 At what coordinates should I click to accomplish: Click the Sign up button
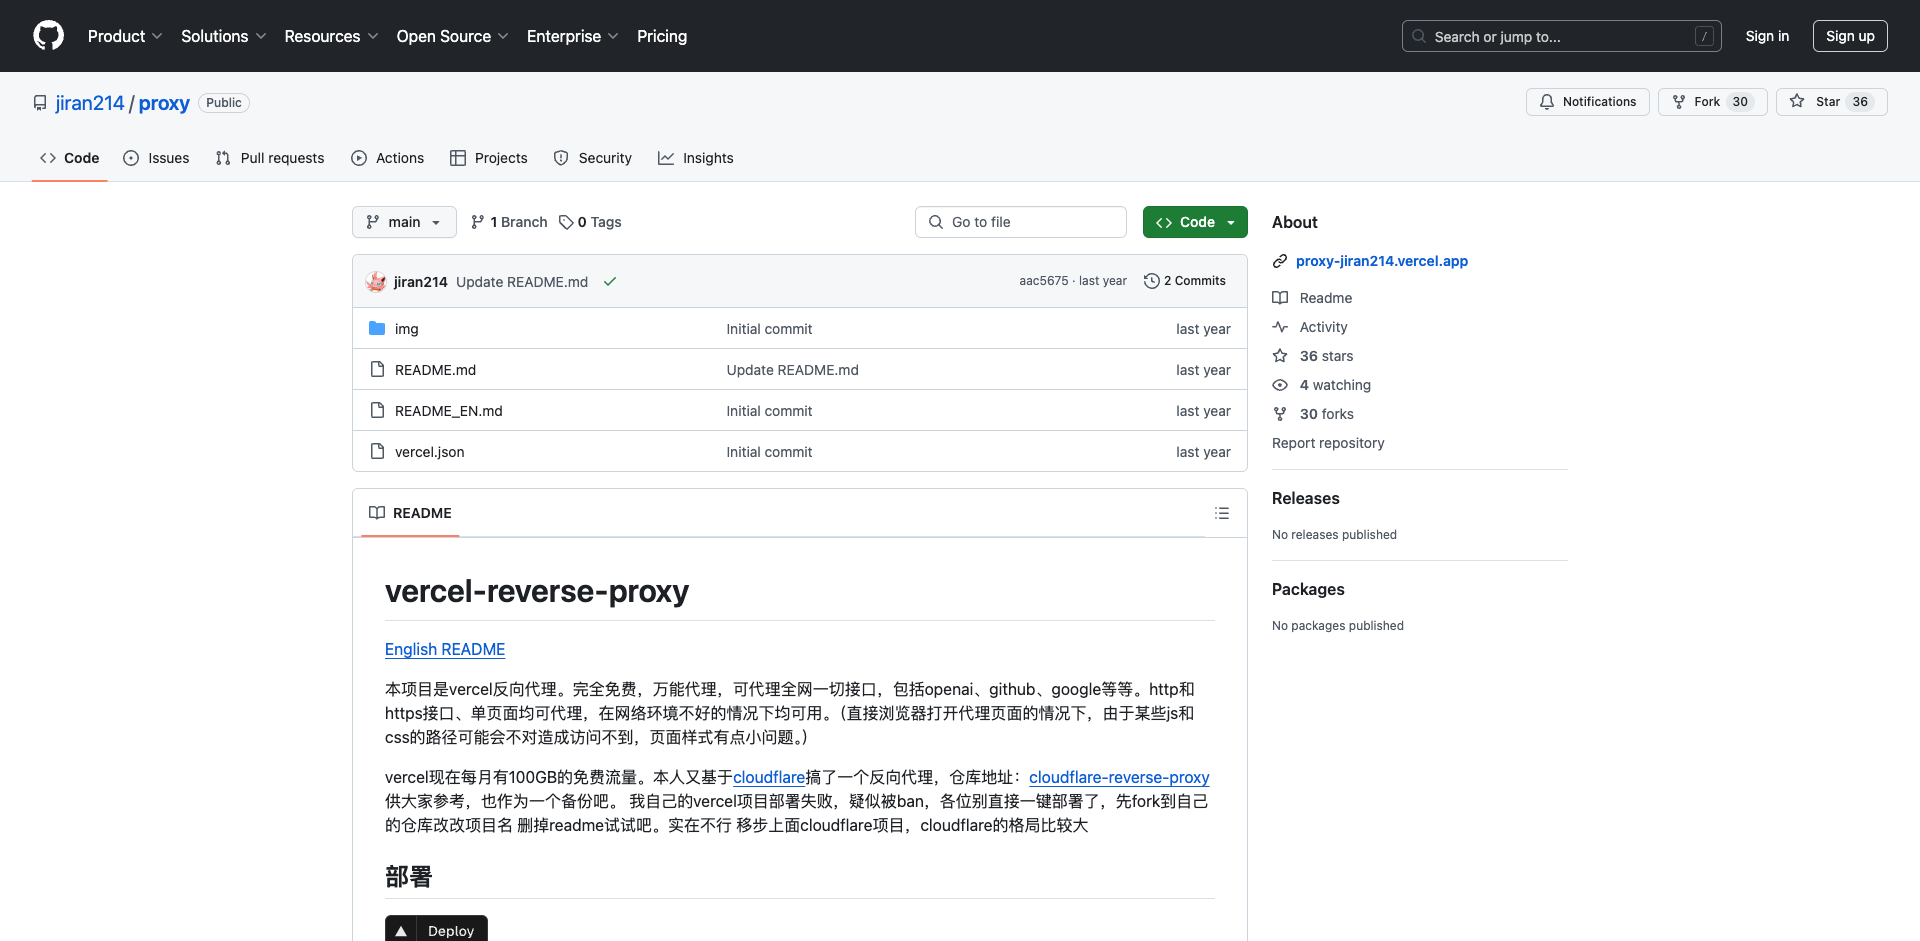[x=1850, y=36]
